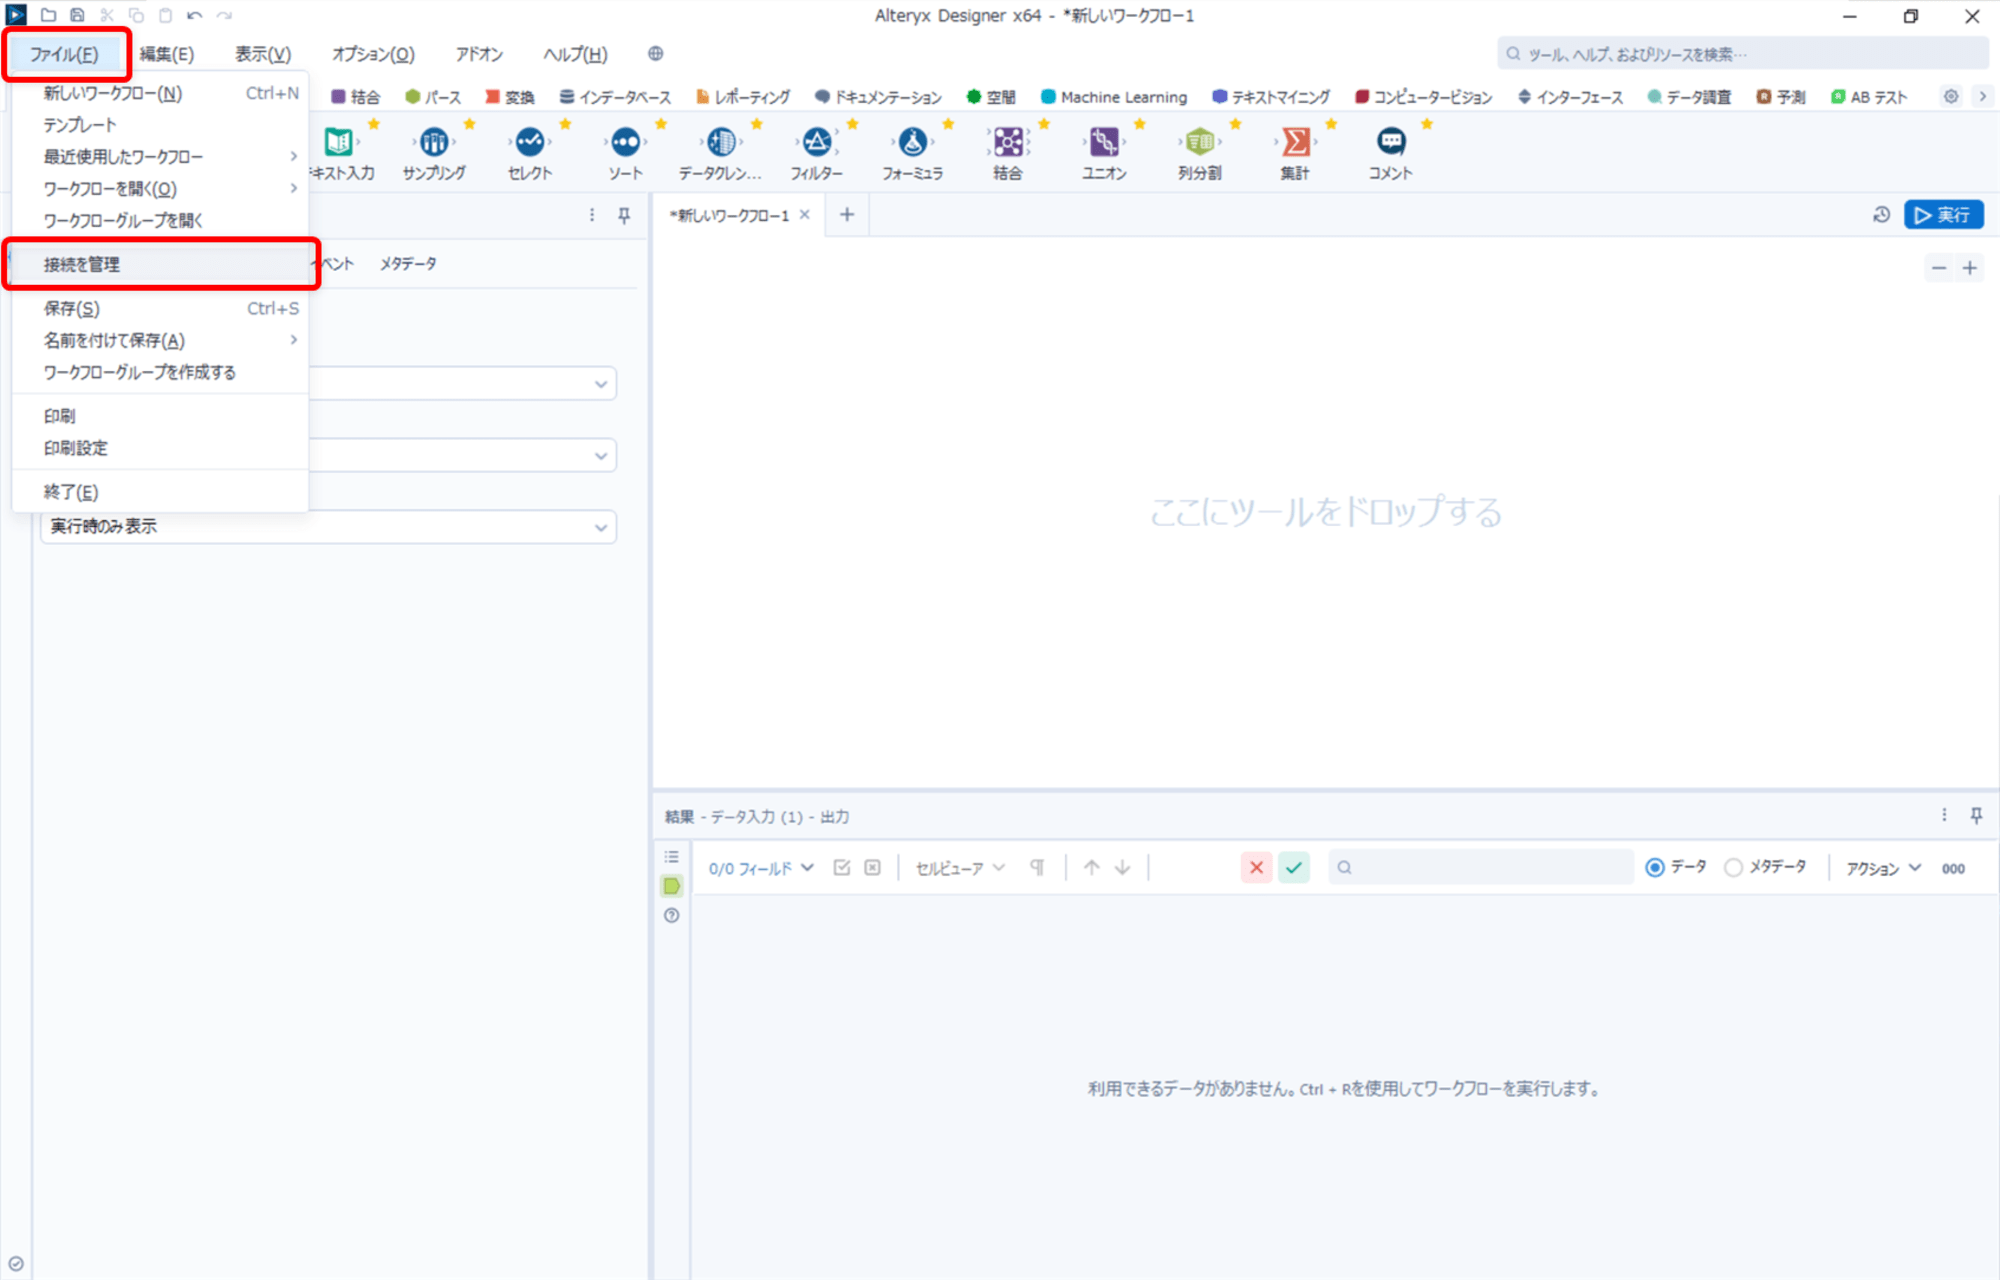Choose 印刷設定 menu entry
This screenshot has width=2000, height=1280.
tap(160, 448)
